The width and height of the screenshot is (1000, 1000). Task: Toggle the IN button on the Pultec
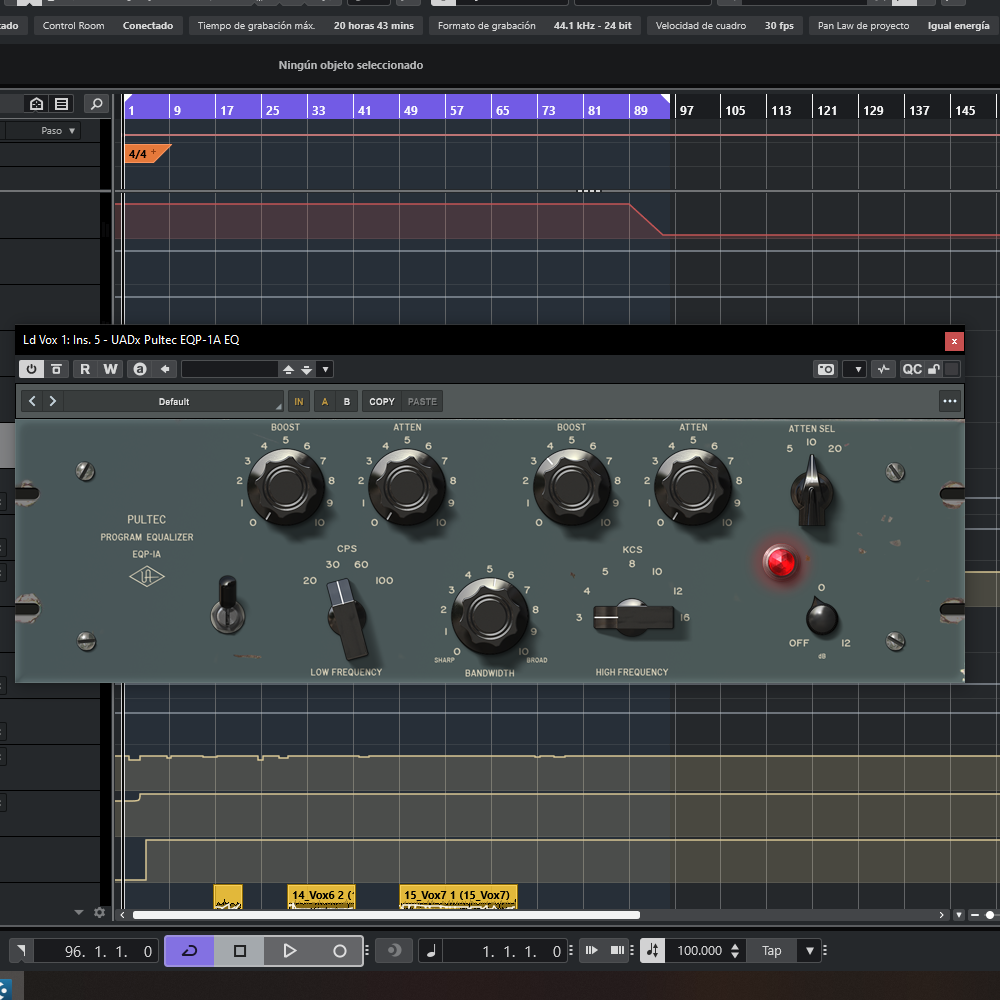pos(298,402)
